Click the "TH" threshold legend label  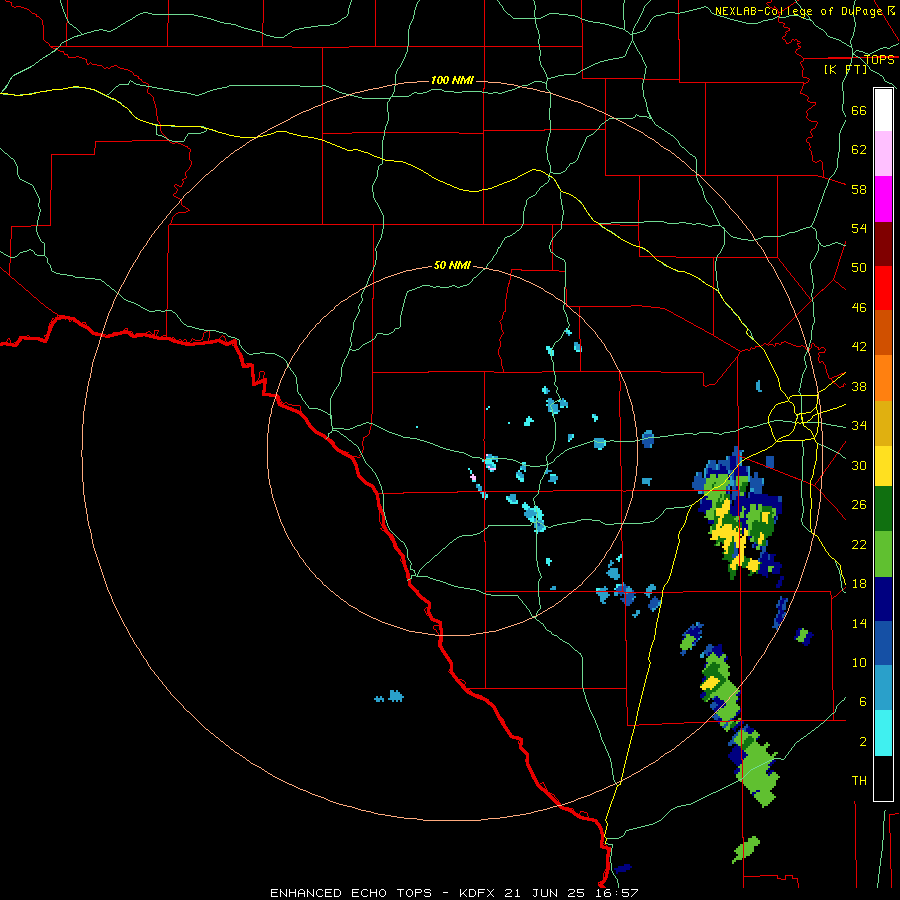tap(859, 781)
